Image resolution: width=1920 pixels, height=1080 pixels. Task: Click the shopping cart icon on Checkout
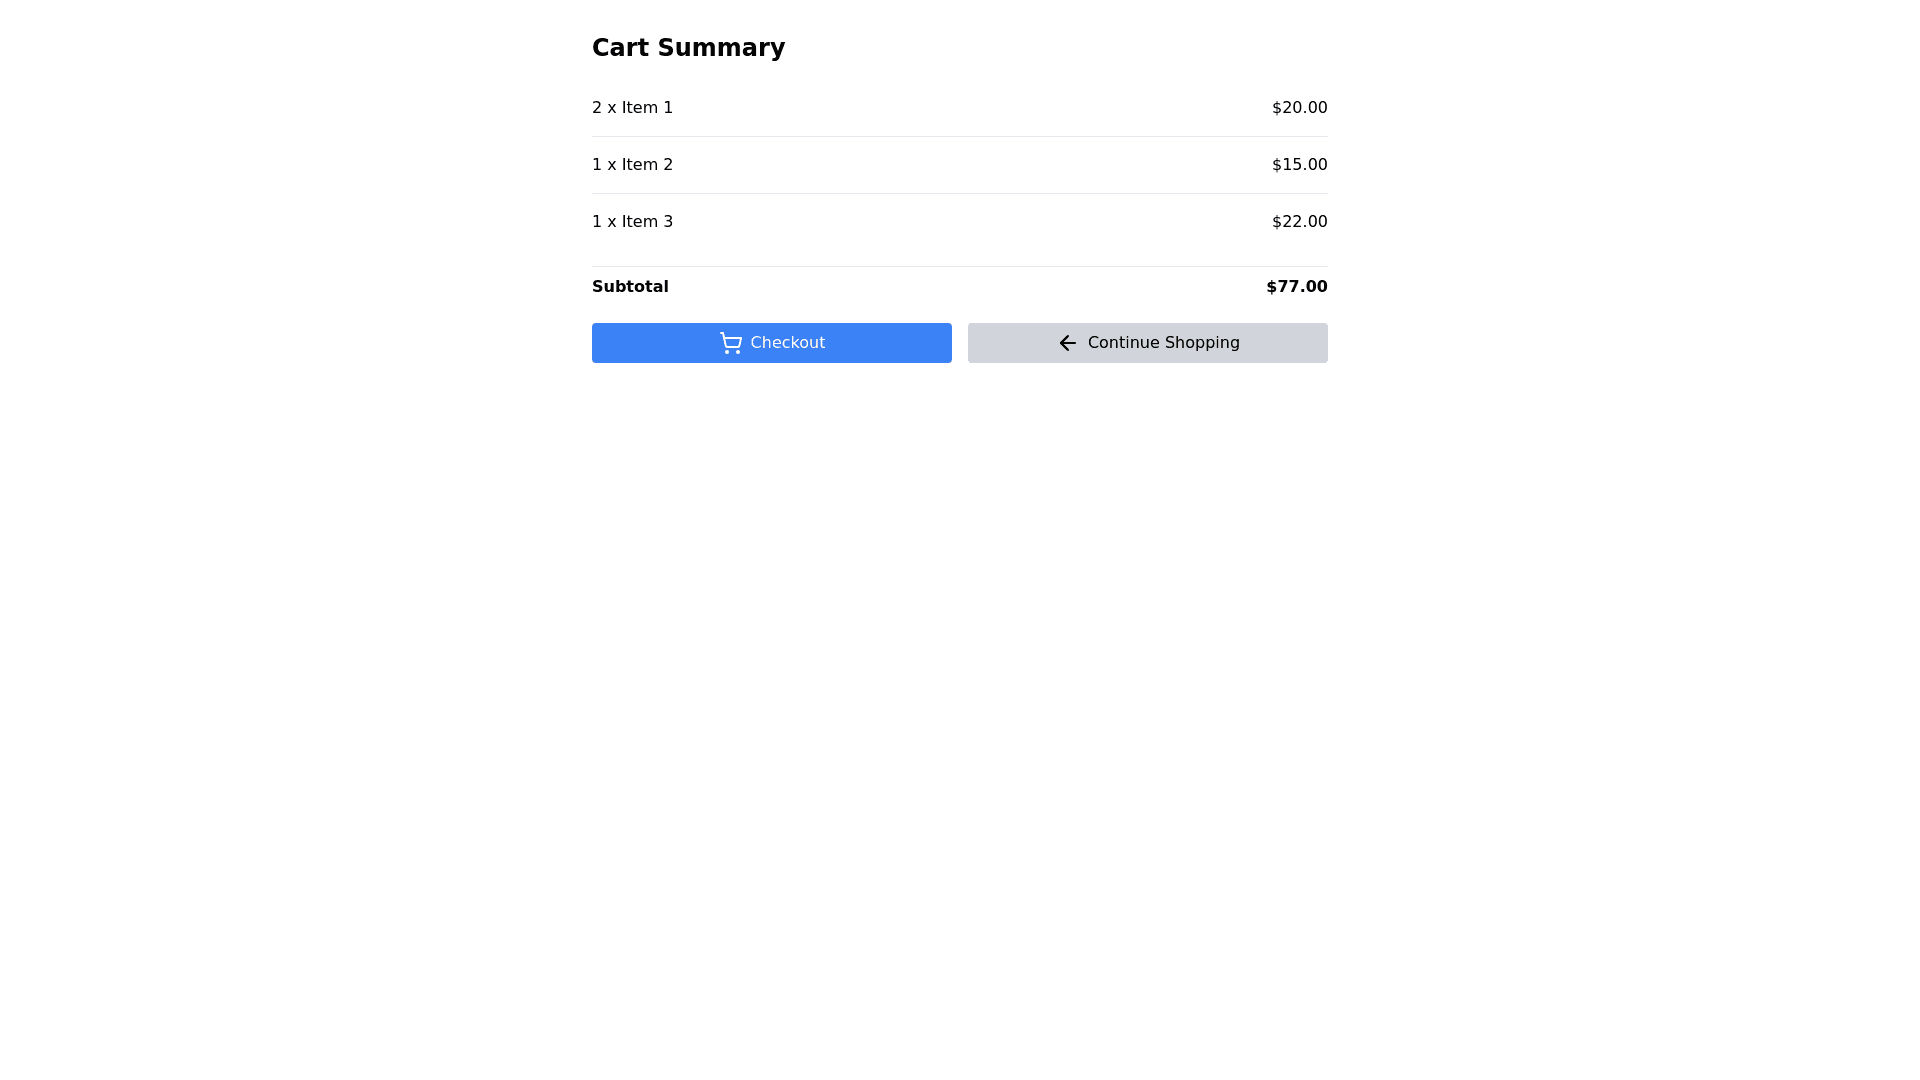pyautogui.click(x=730, y=343)
